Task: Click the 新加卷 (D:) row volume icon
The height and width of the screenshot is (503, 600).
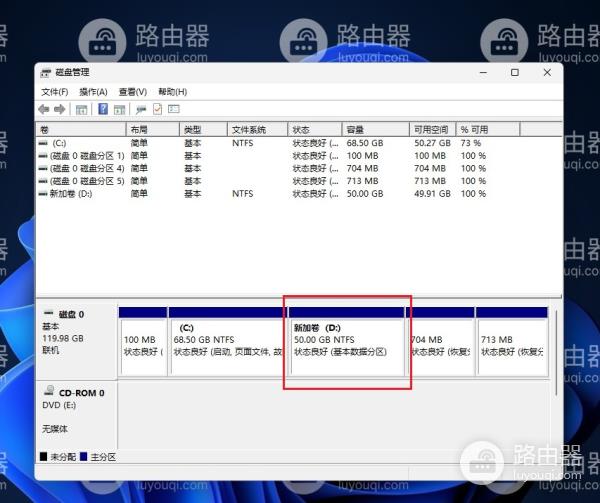Action: click(43, 194)
